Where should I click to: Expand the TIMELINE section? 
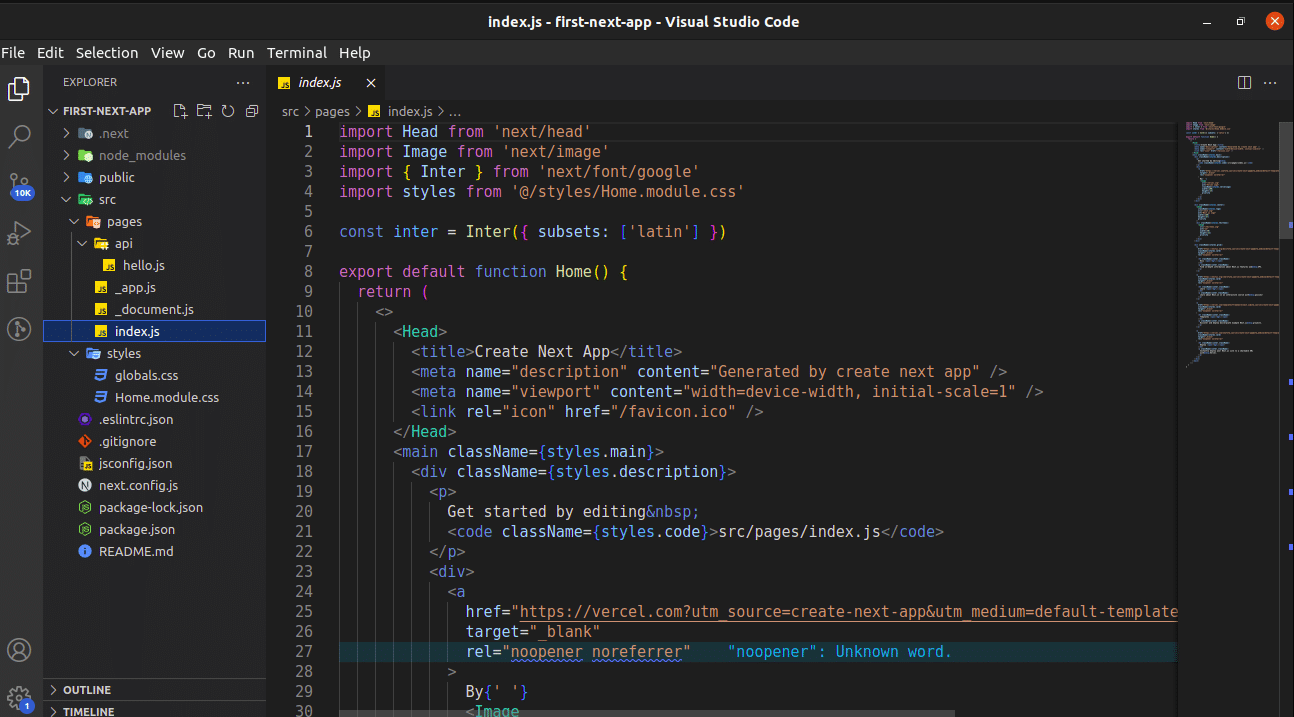click(90, 711)
